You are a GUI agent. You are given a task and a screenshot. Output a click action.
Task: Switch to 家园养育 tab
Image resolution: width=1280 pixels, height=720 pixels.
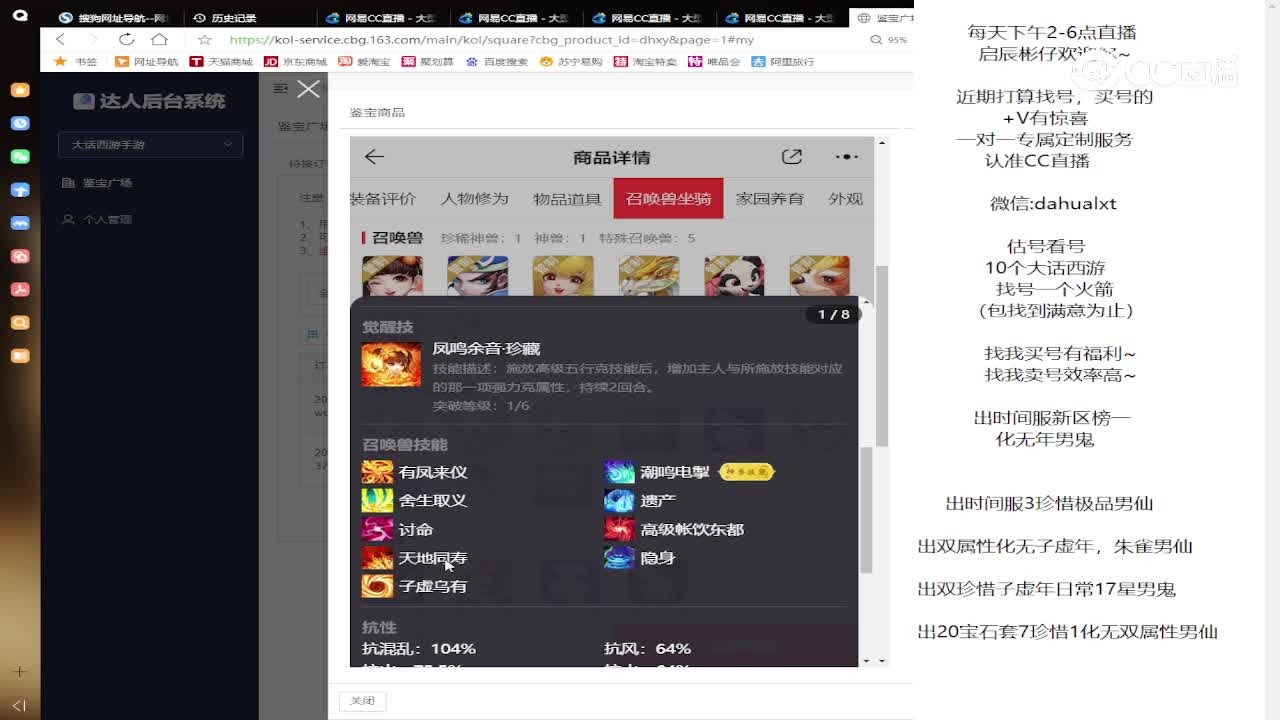[770, 199]
